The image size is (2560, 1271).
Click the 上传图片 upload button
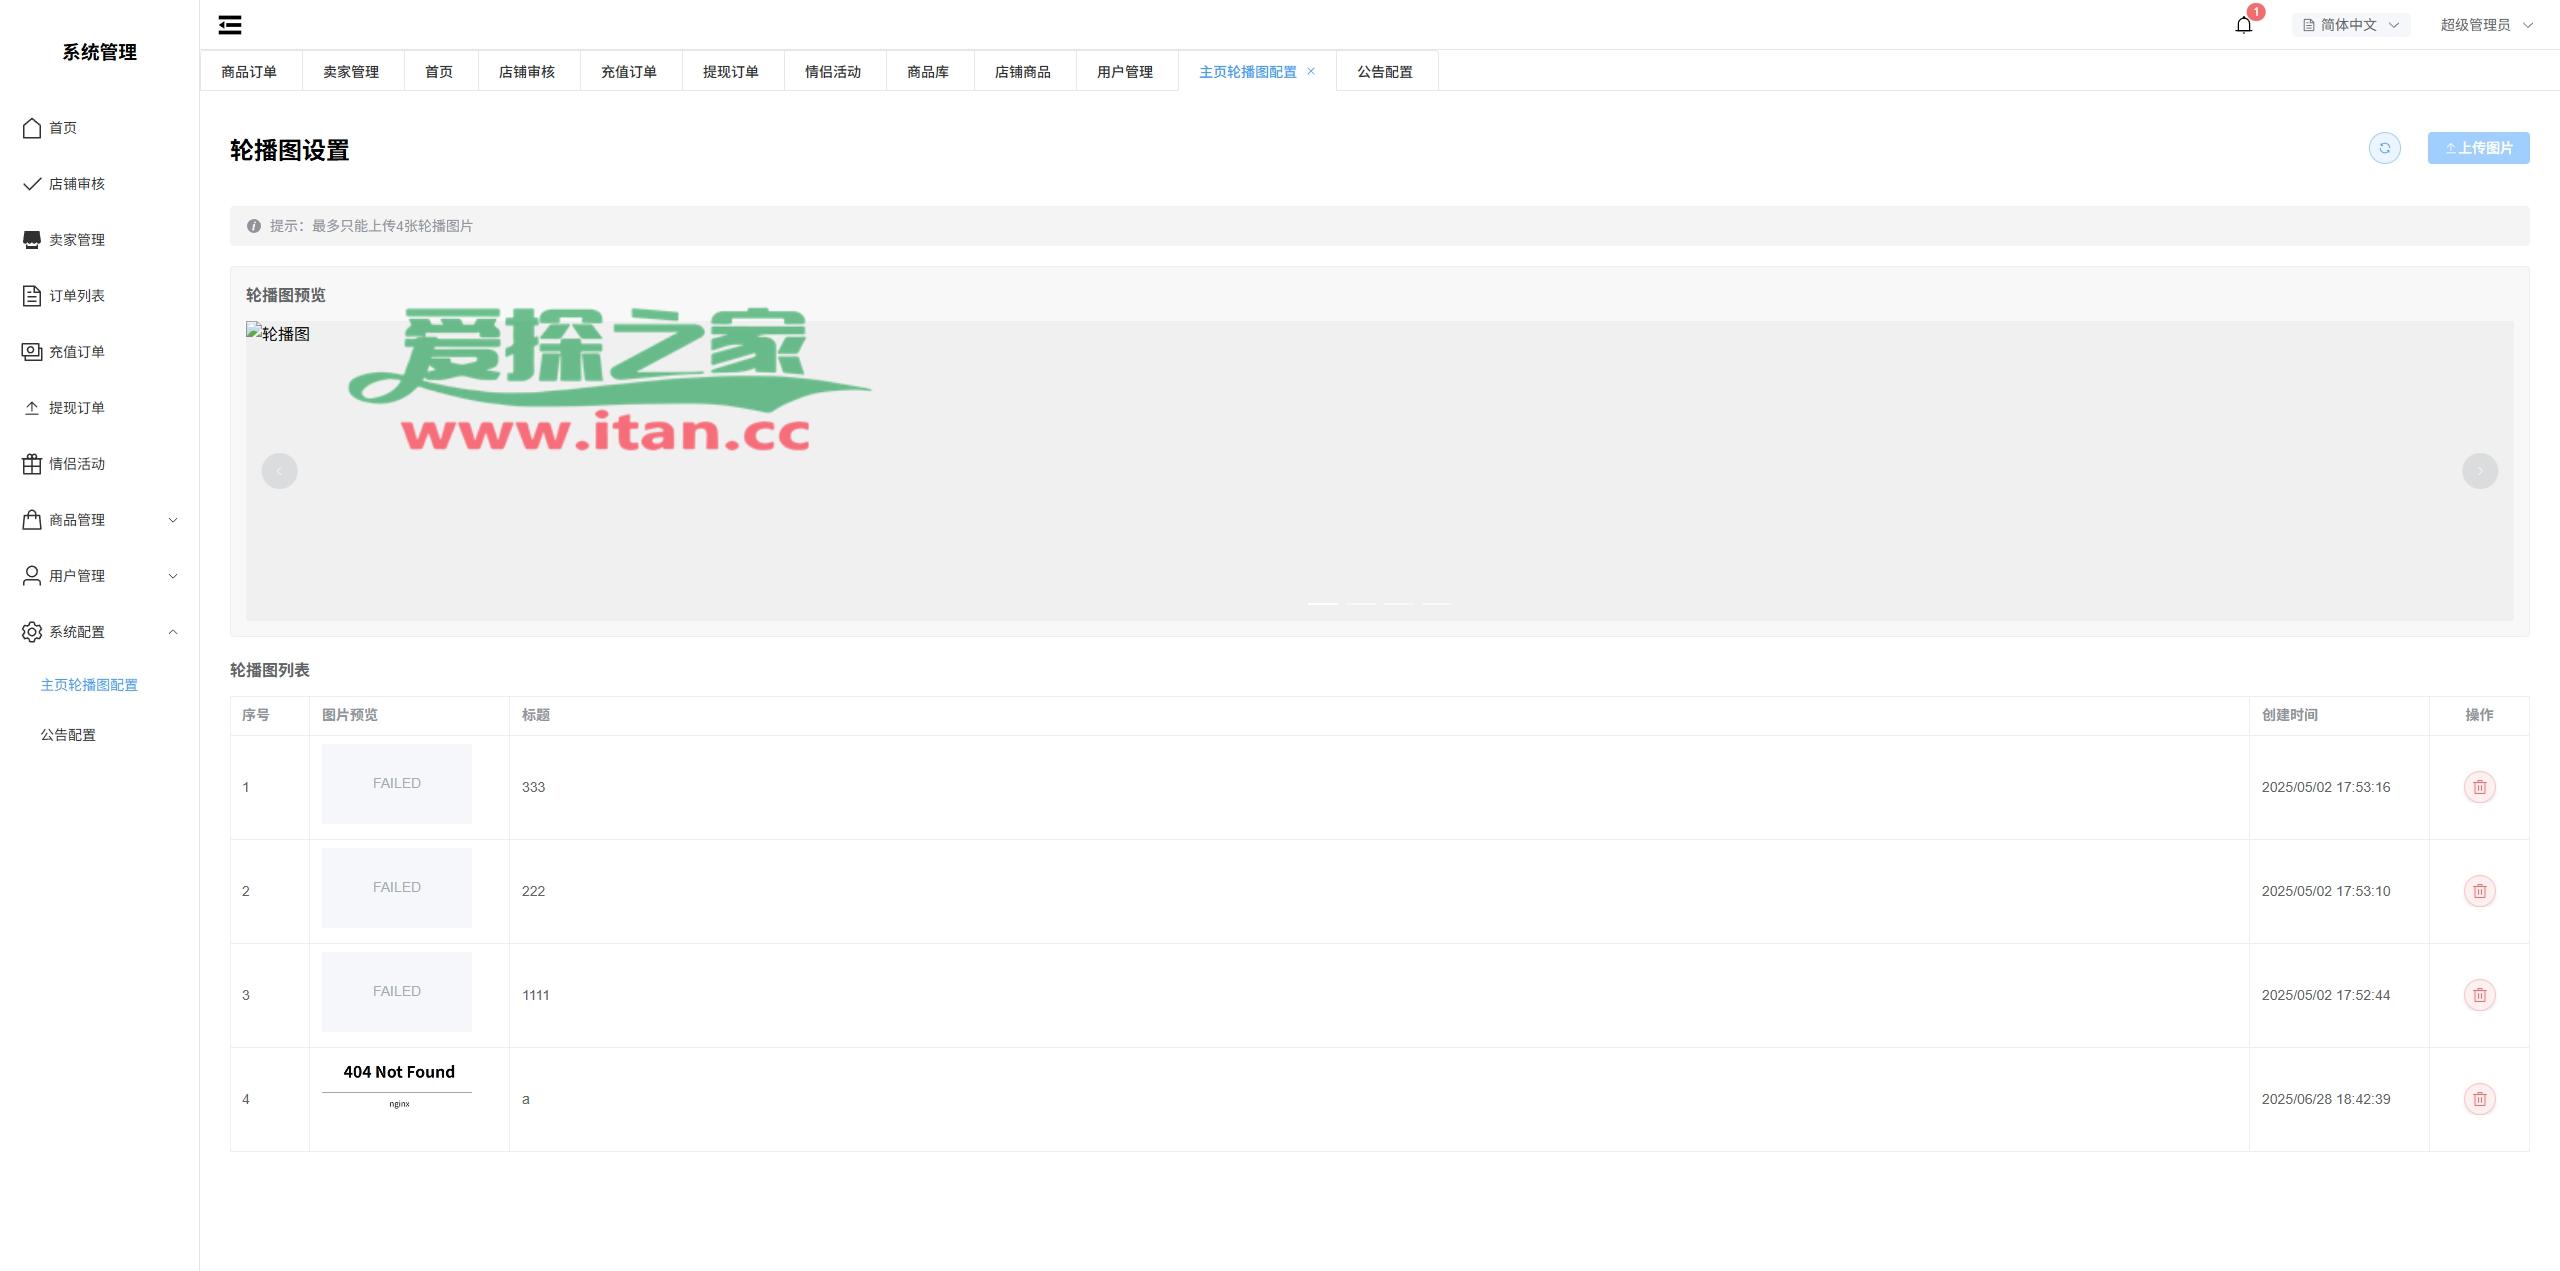2478,148
